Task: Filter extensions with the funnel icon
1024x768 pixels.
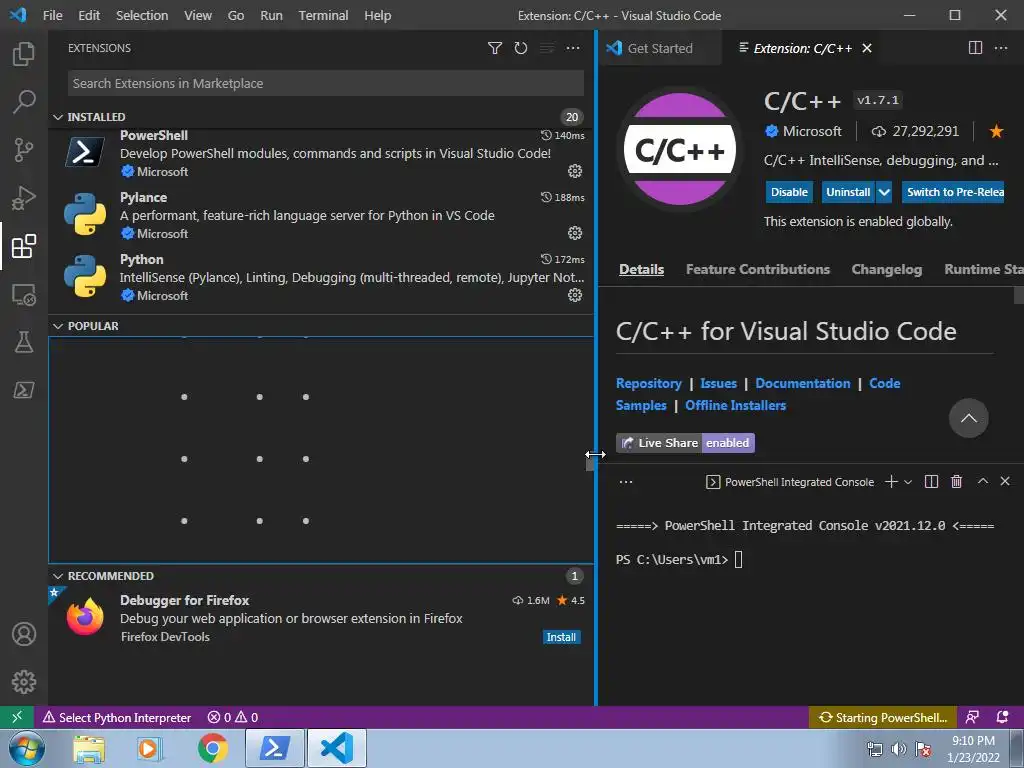Action: pyautogui.click(x=495, y=48)
